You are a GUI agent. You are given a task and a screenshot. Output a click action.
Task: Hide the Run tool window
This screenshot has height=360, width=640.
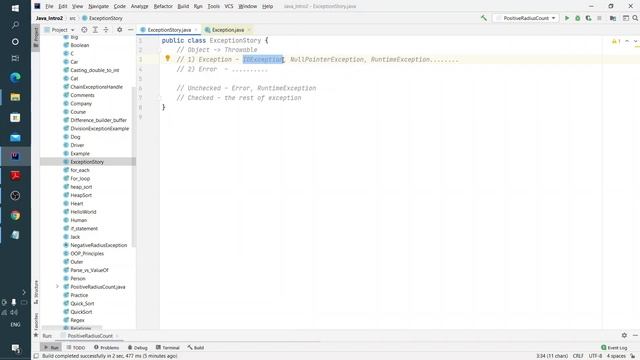click(635, 335)
